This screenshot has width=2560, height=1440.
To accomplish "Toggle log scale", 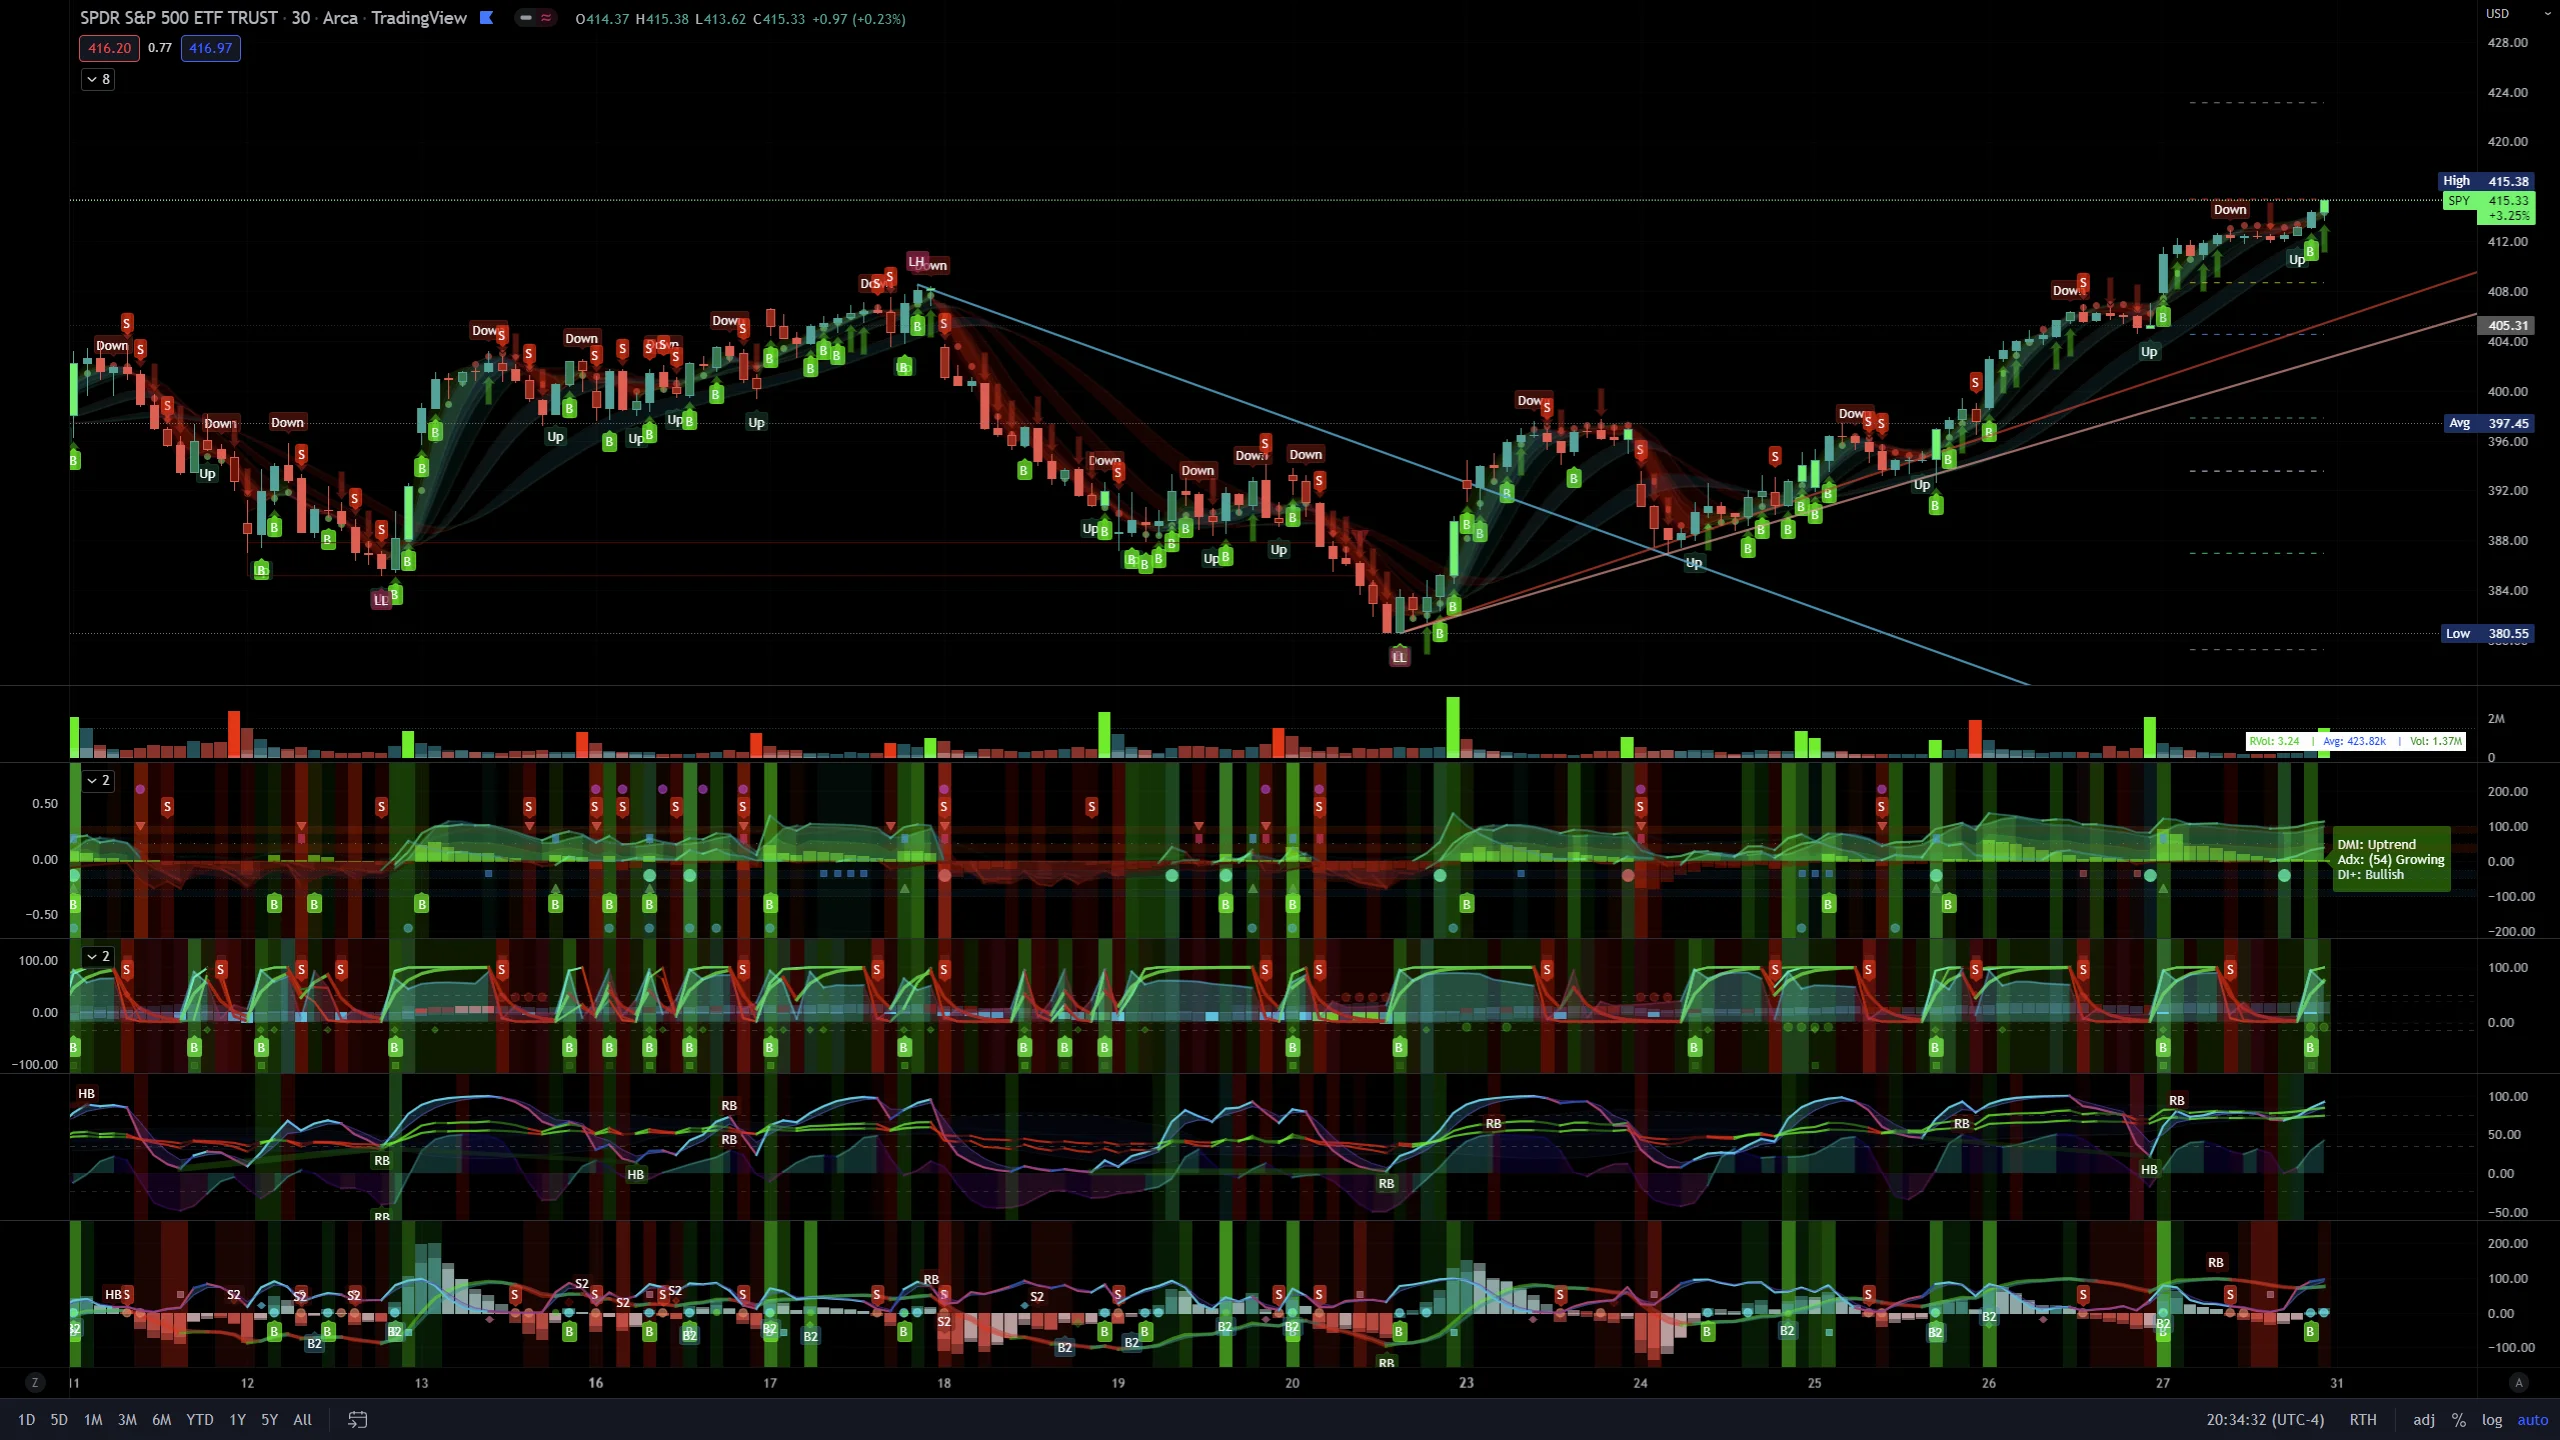I will coord(2491,1420).
